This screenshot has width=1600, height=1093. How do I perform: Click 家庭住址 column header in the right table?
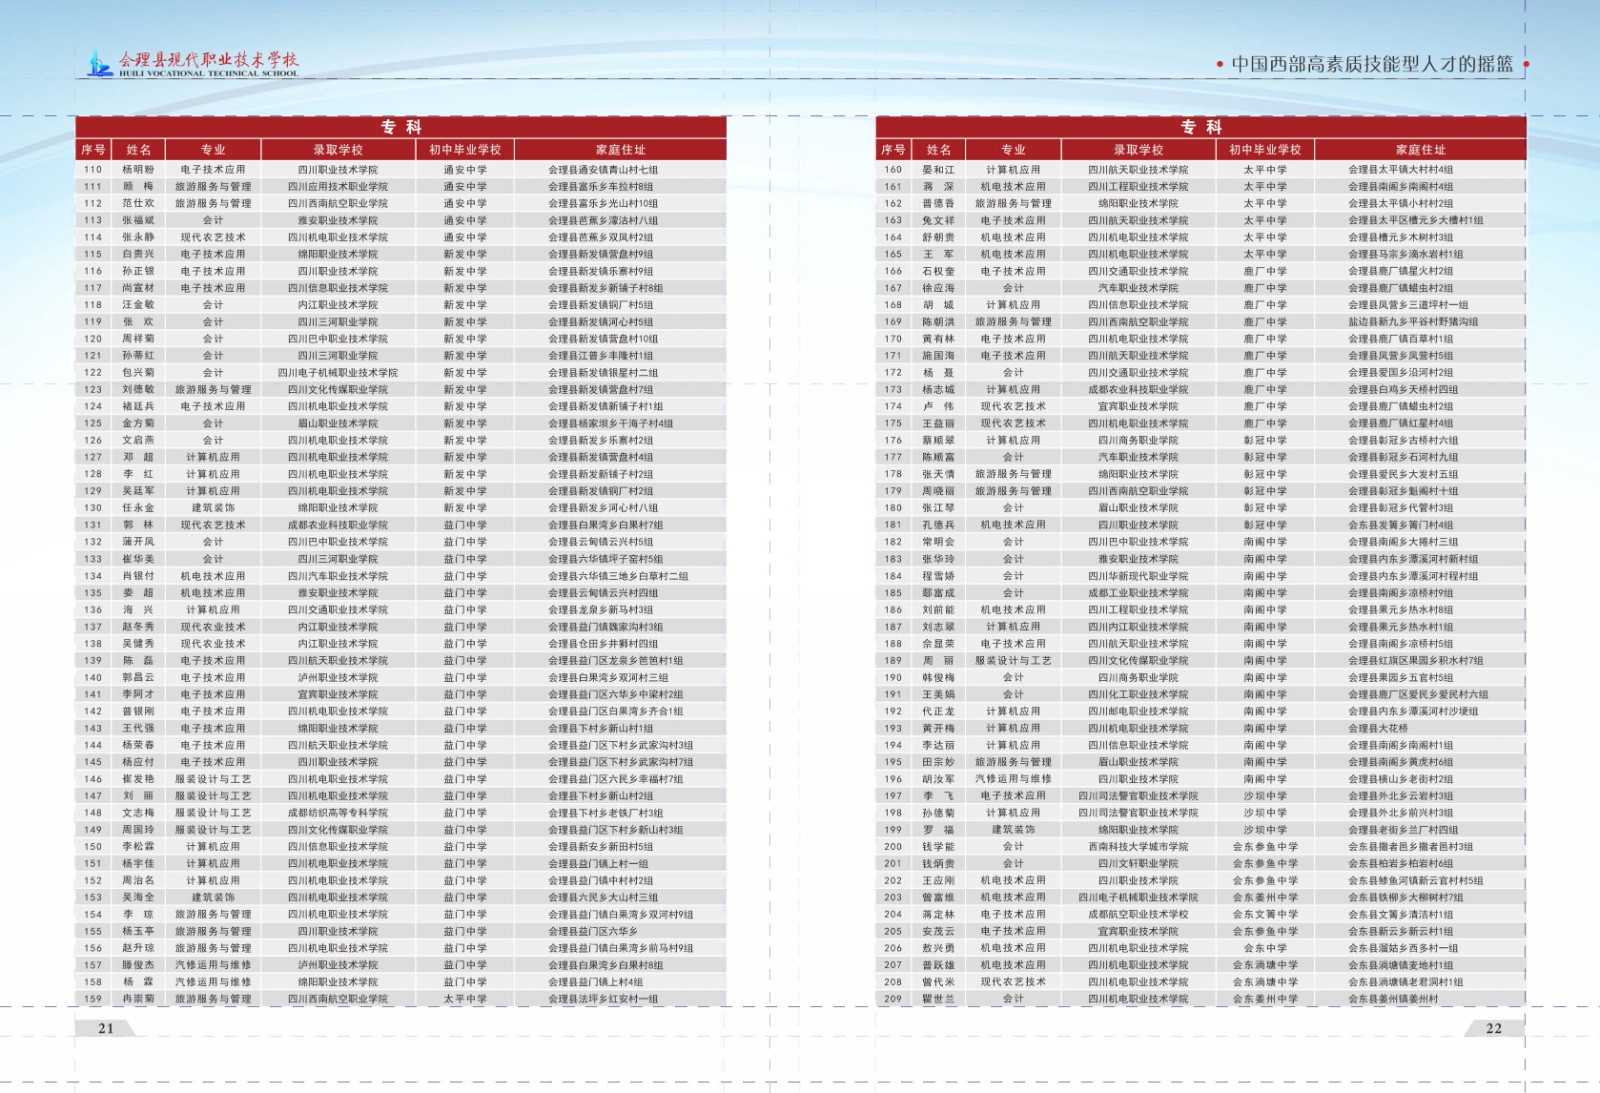coord(1420,150)
